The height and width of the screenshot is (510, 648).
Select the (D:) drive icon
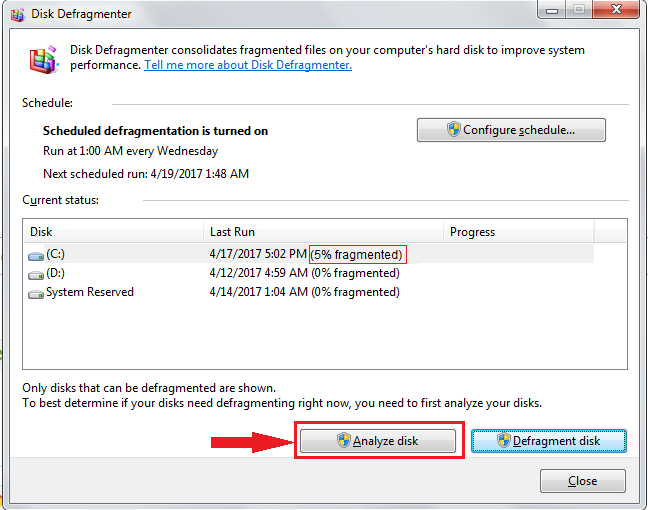pos(36,274)
